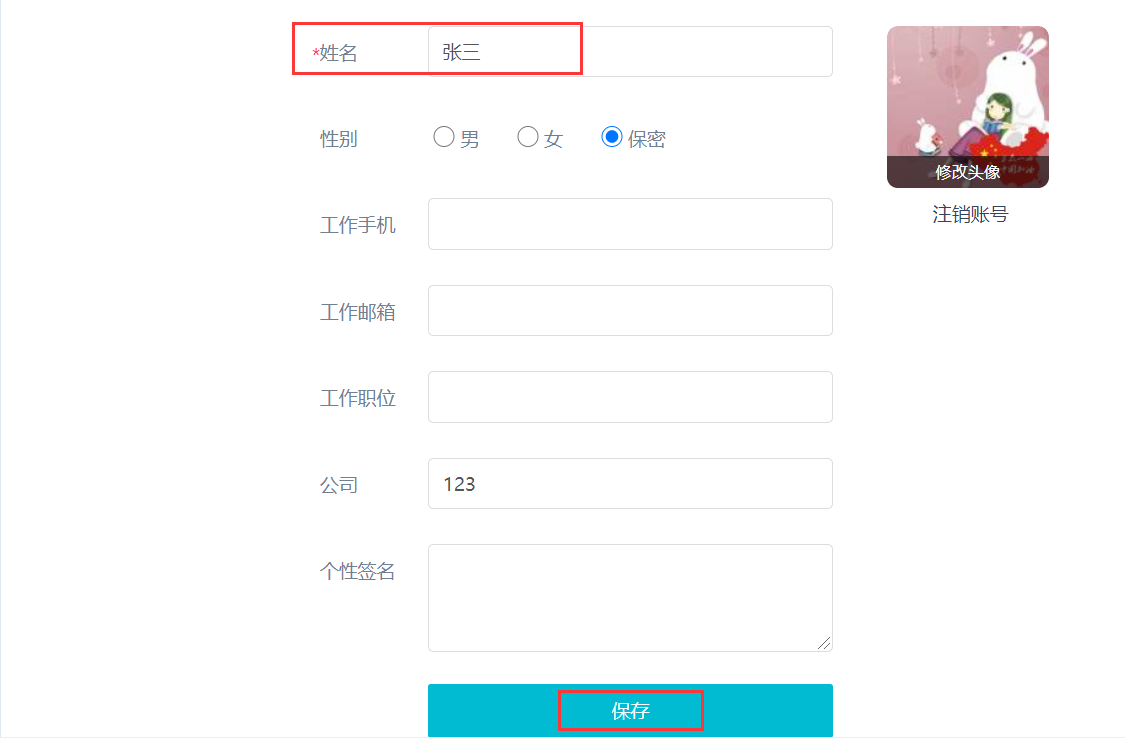Click the 工作邮箱 email input field

coord(630,310)
